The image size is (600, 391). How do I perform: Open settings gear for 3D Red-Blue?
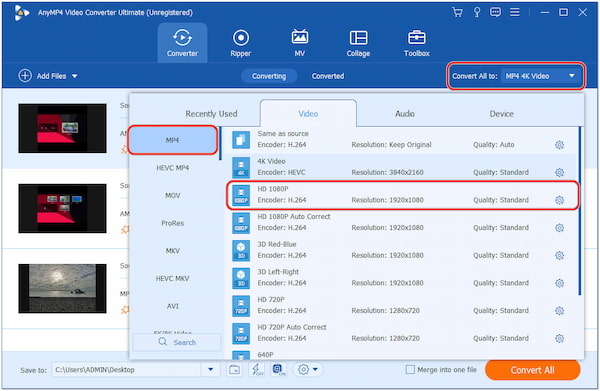(x=559, y=255)
